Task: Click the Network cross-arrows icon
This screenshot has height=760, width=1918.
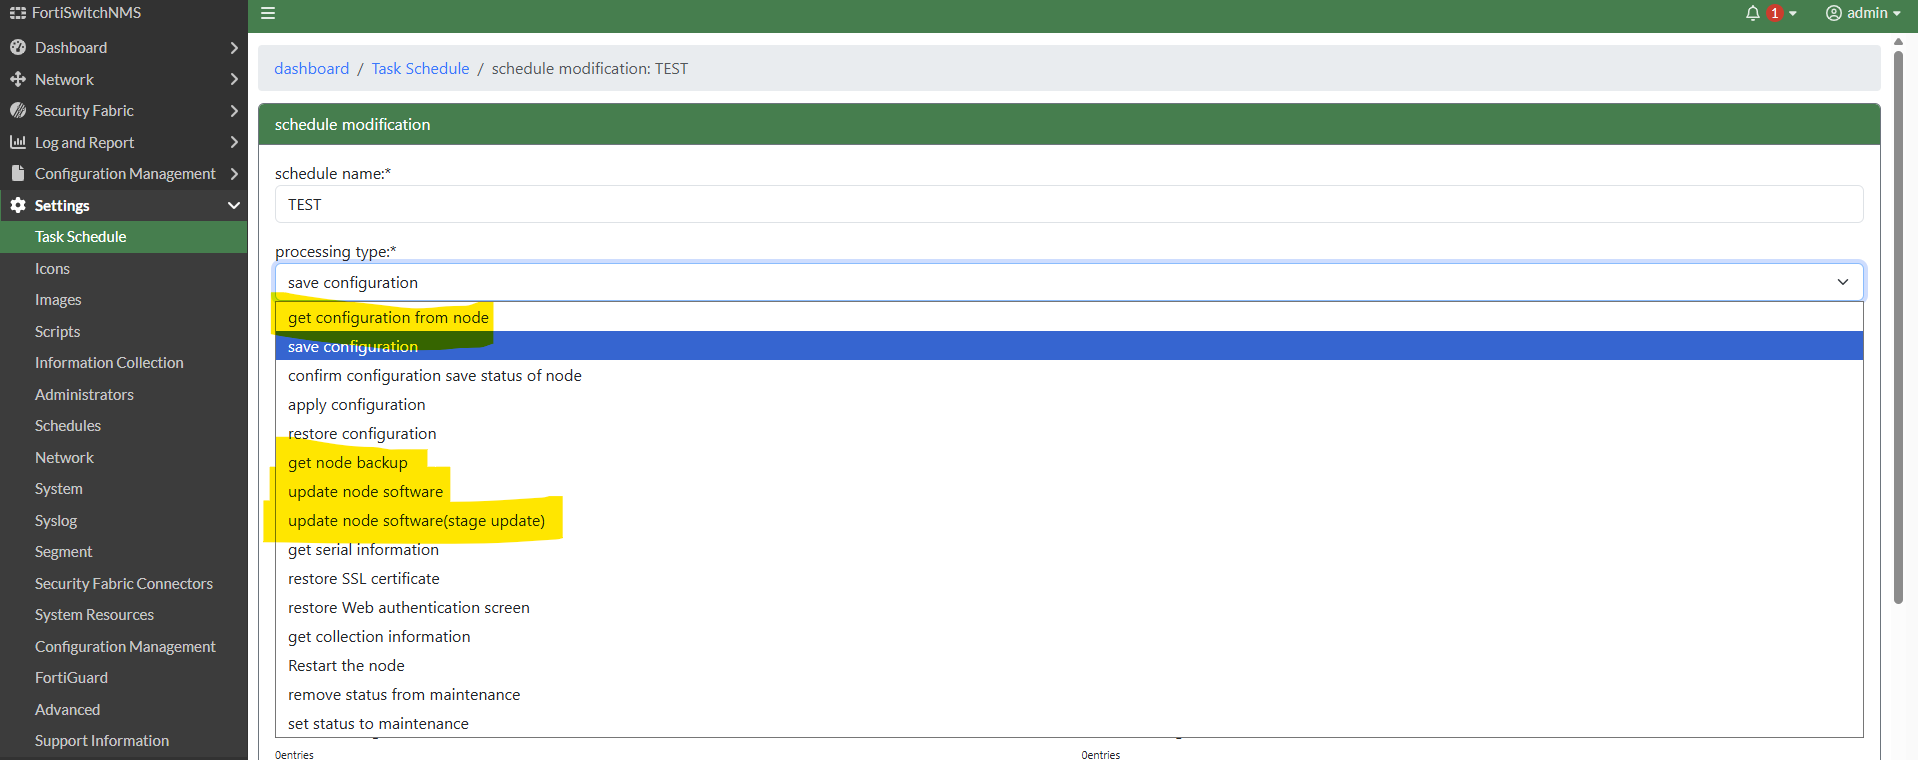Action: (x=18, y=79)
